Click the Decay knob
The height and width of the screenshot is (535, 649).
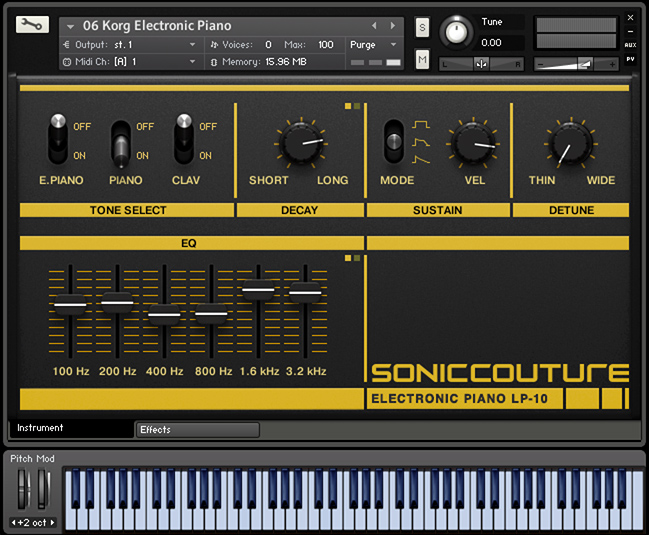point(299,143)
